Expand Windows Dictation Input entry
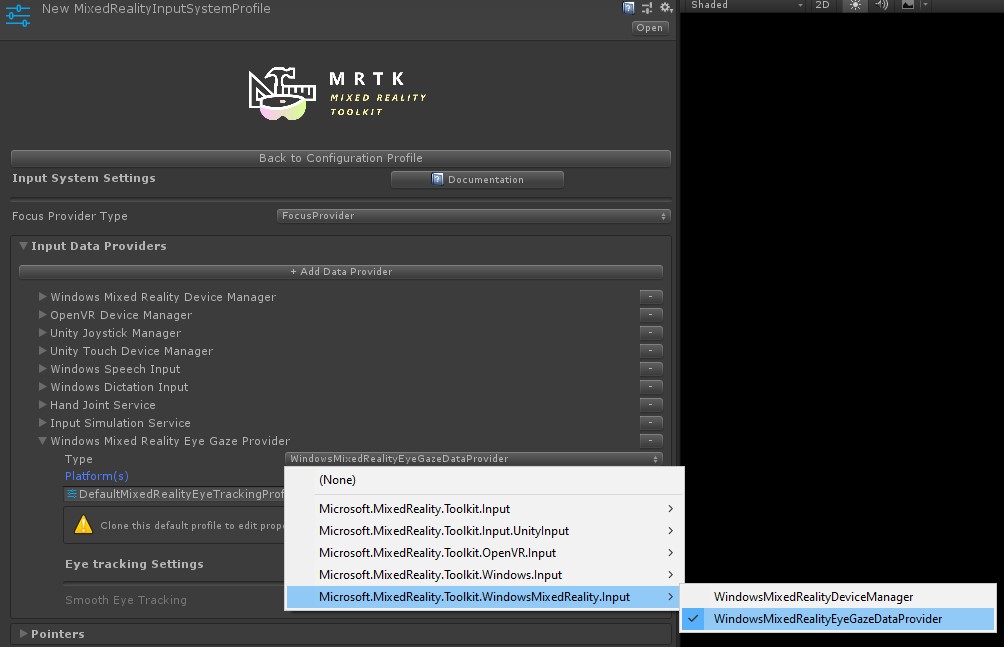Screen dimensions: 1004x647 (x=42, y=386)
